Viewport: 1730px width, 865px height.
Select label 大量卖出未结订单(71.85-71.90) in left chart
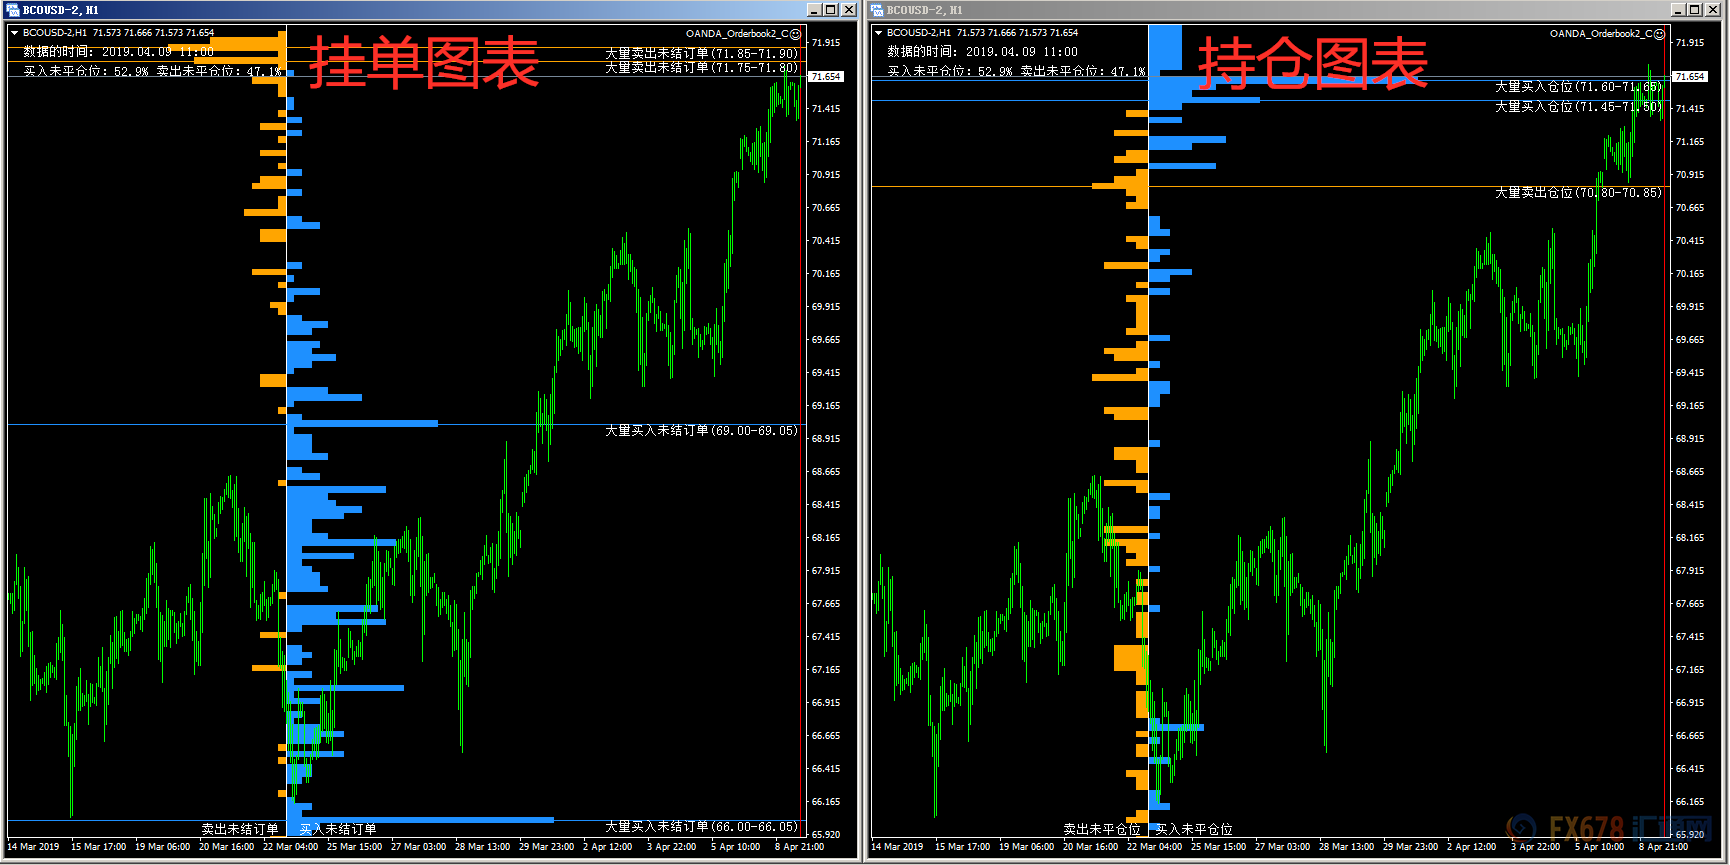(701, 54)
